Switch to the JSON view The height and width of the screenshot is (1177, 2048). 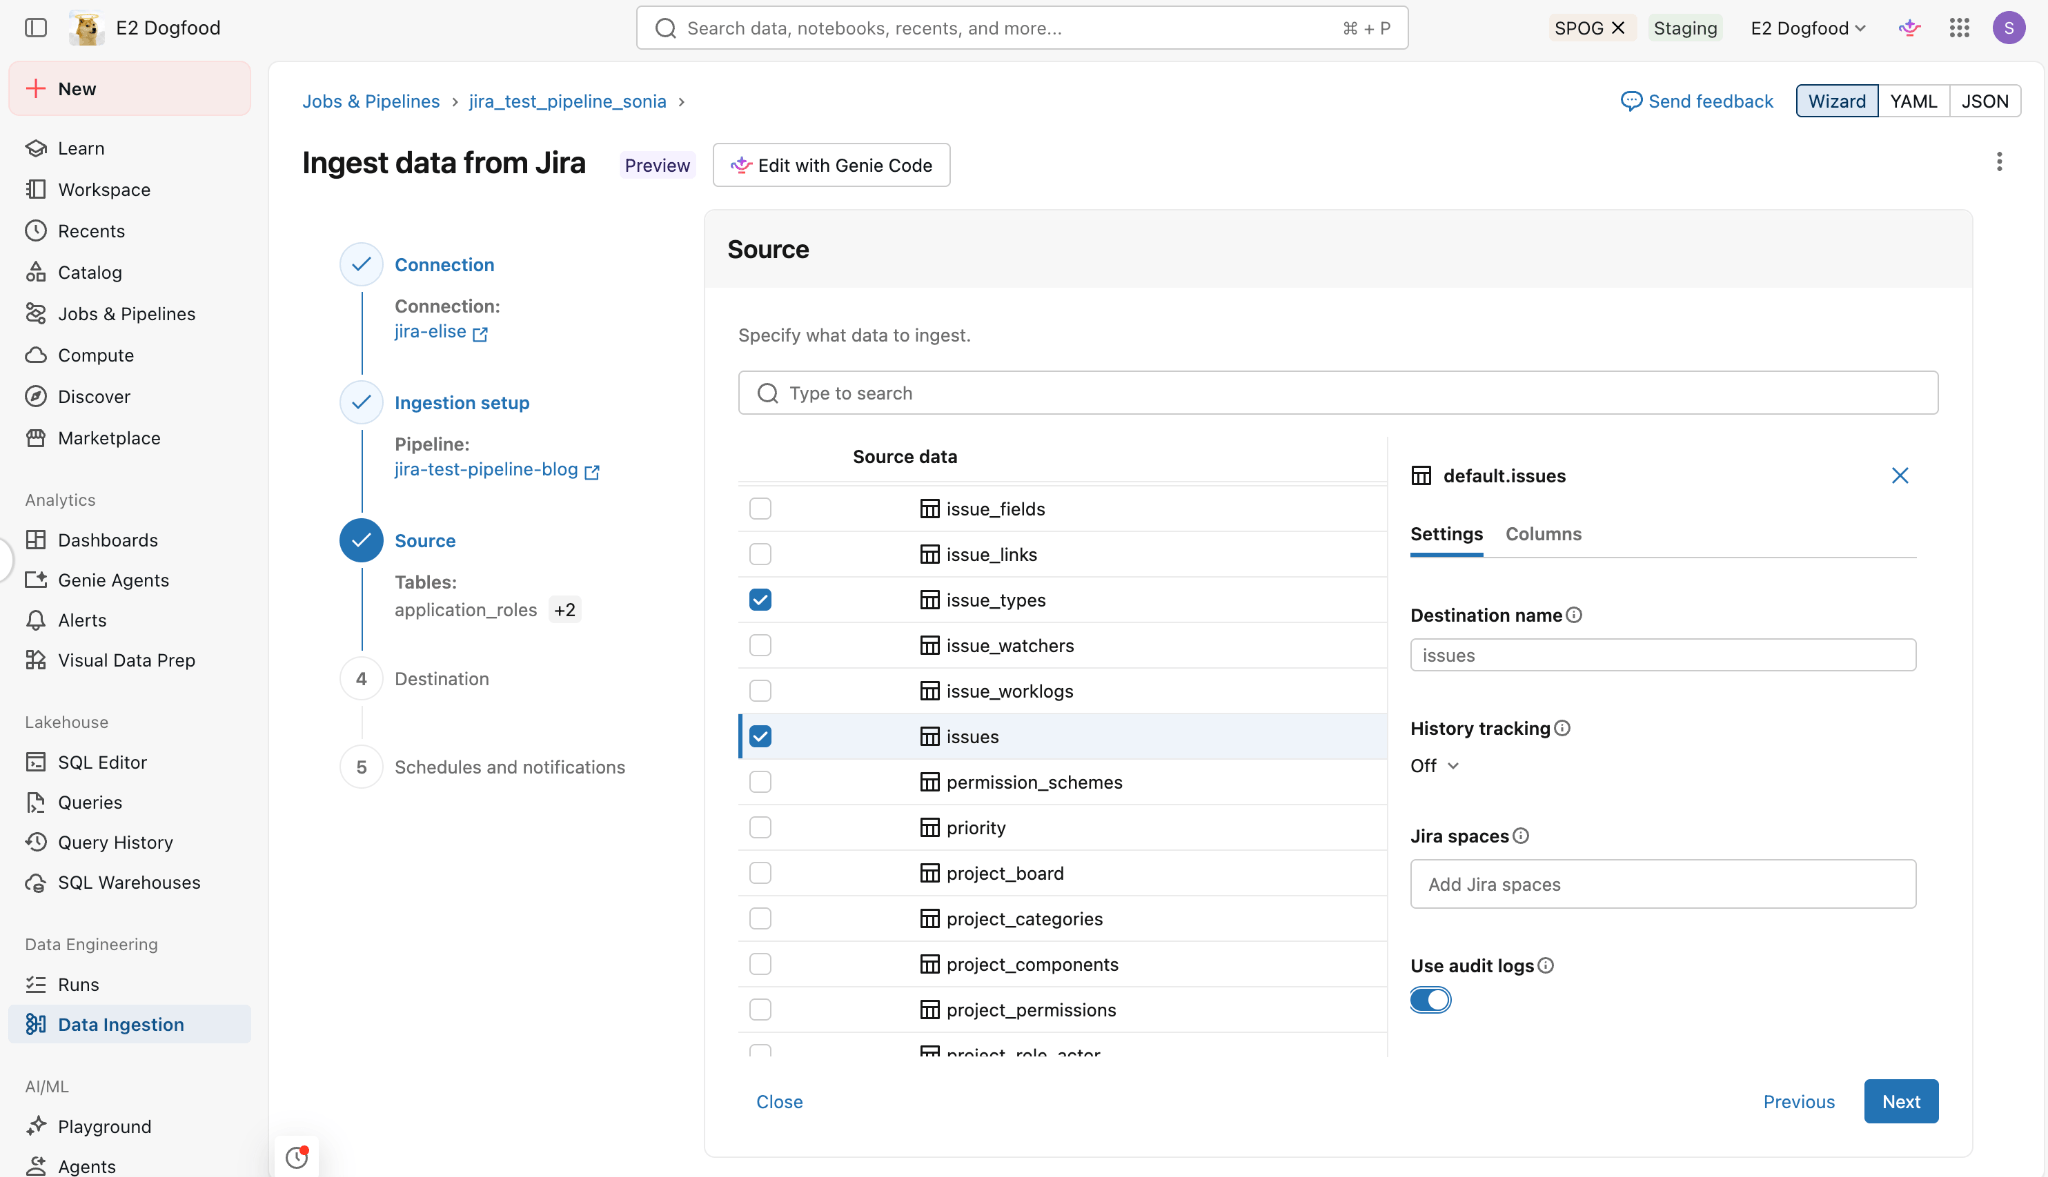[x=1985, y=101]
